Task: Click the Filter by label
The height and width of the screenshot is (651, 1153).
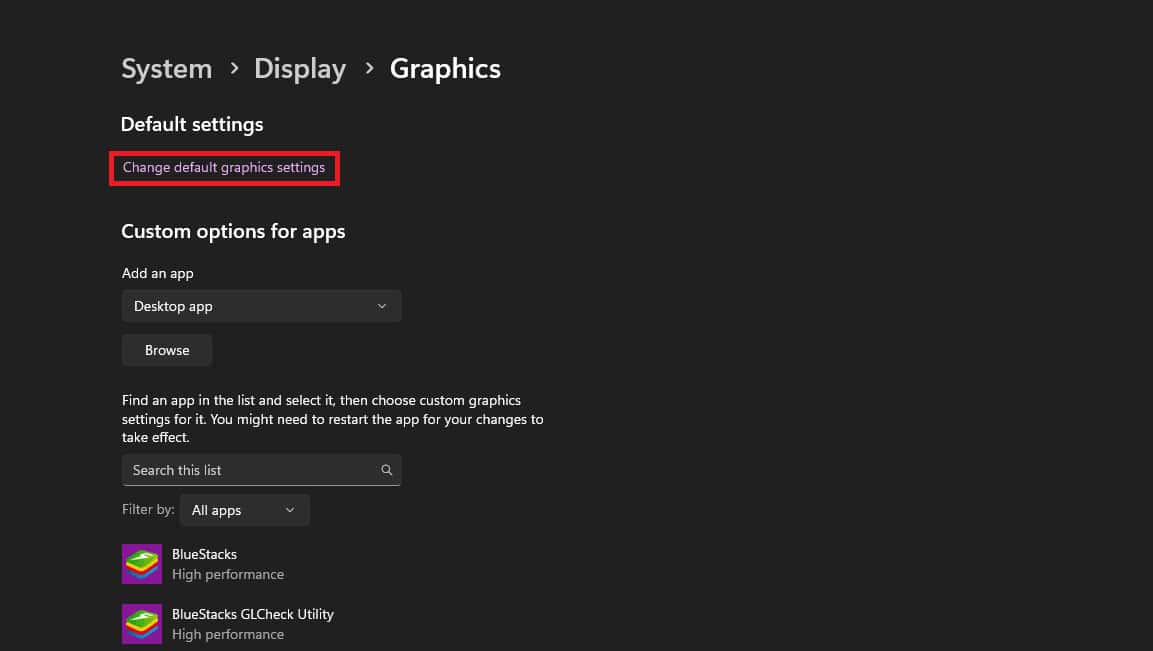Action: click(148, 509)
